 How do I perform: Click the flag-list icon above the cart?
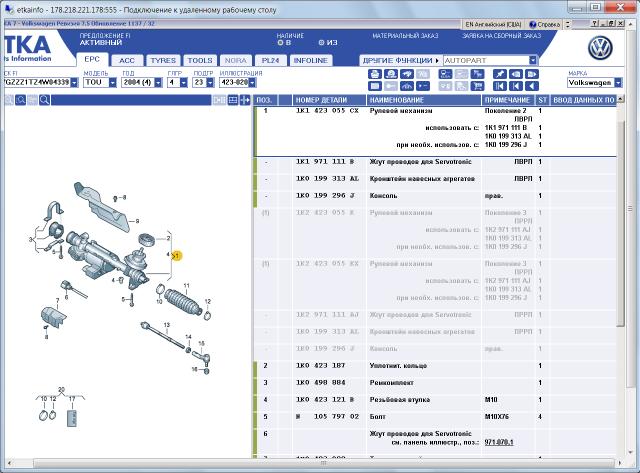click(477, 74)
